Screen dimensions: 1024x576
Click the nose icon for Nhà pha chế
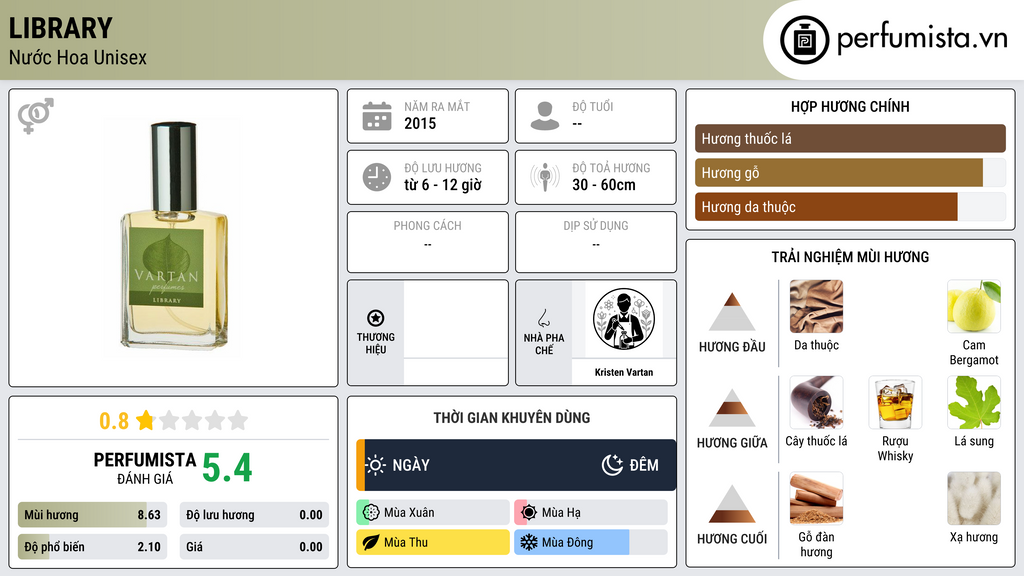543,318
